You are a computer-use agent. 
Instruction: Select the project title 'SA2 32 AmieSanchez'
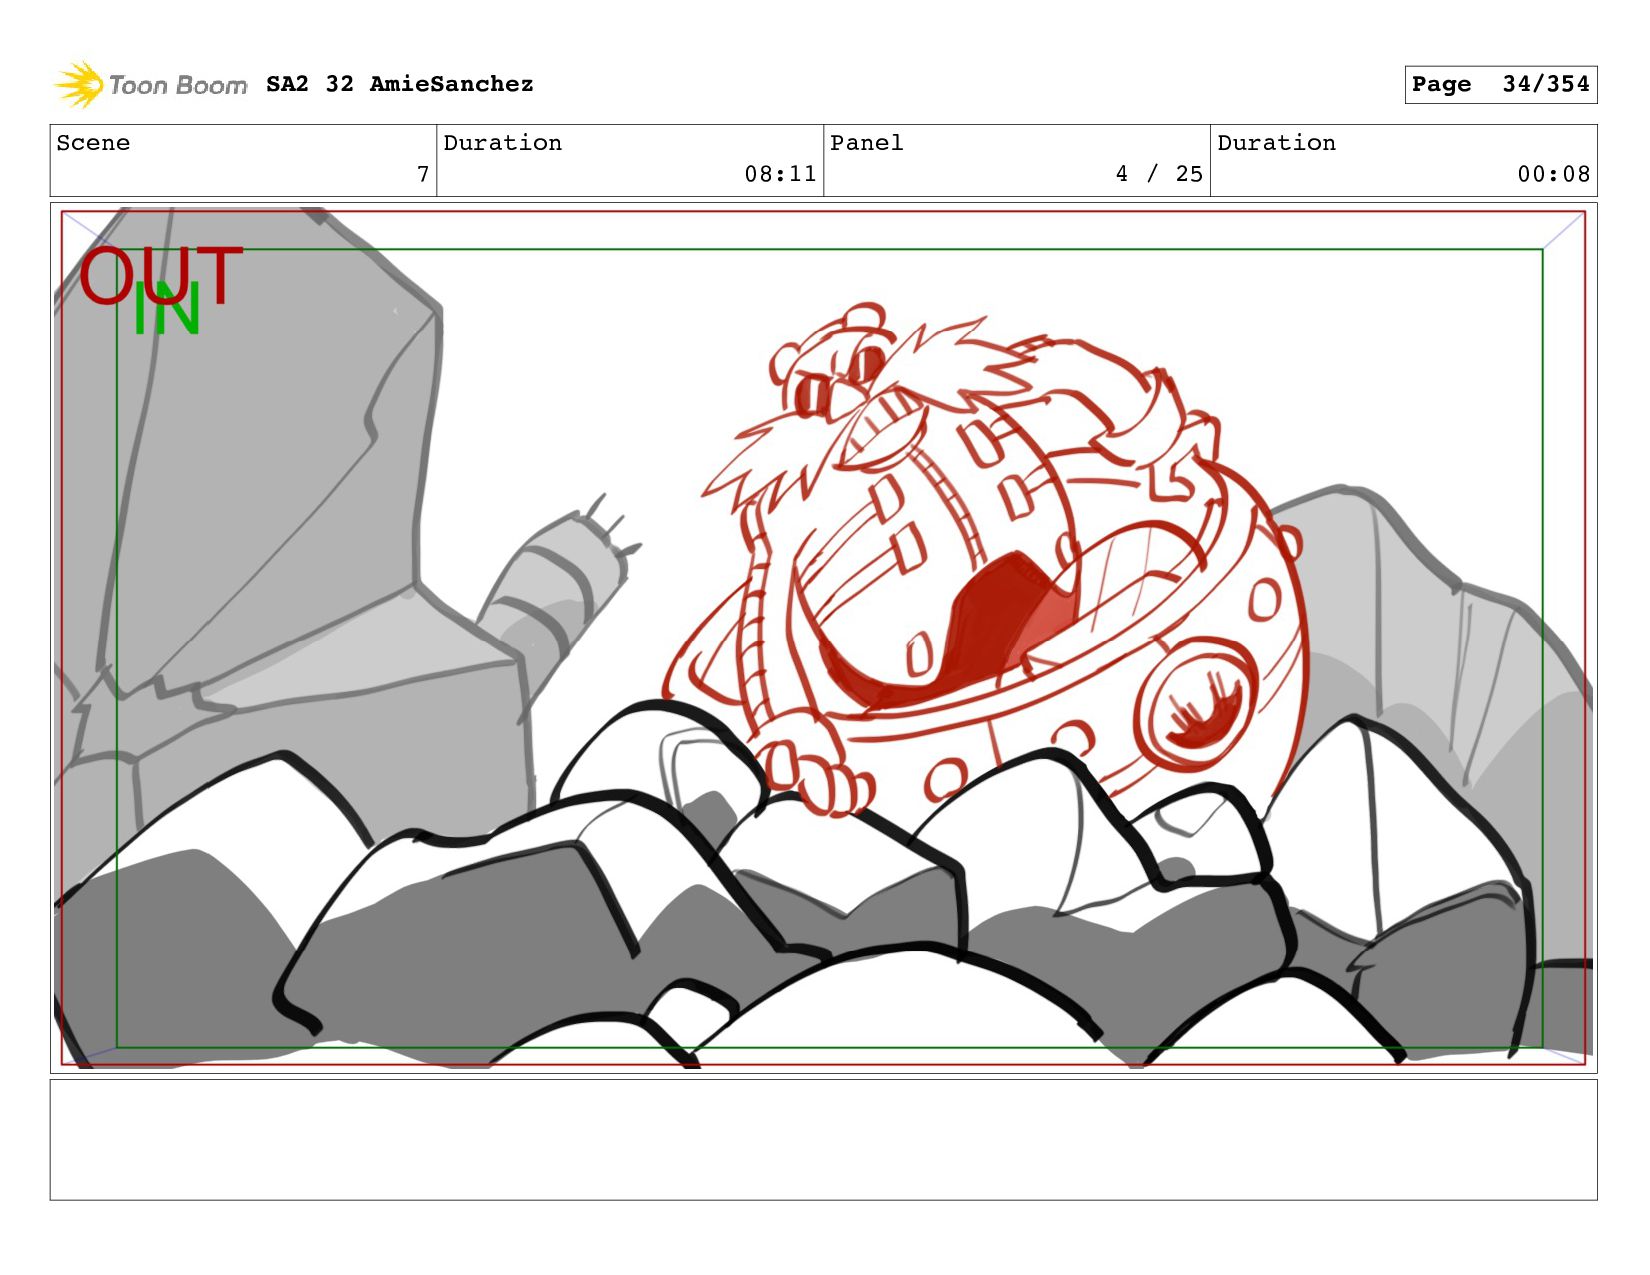point(399,84)
